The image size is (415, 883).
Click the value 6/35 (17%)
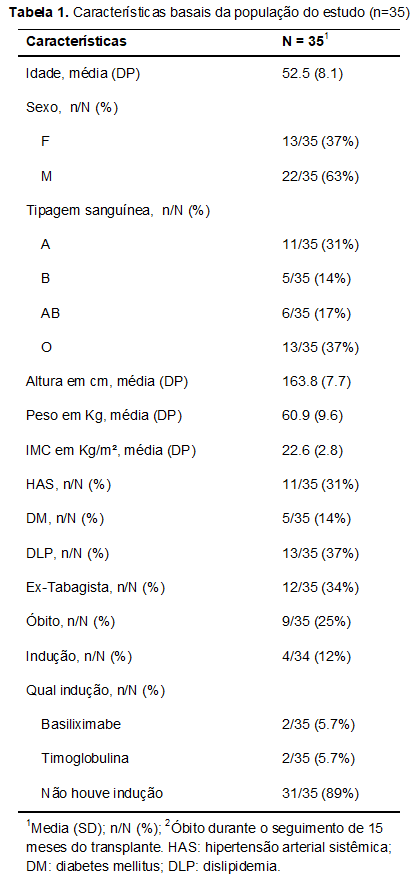click(x=317, y=314)
